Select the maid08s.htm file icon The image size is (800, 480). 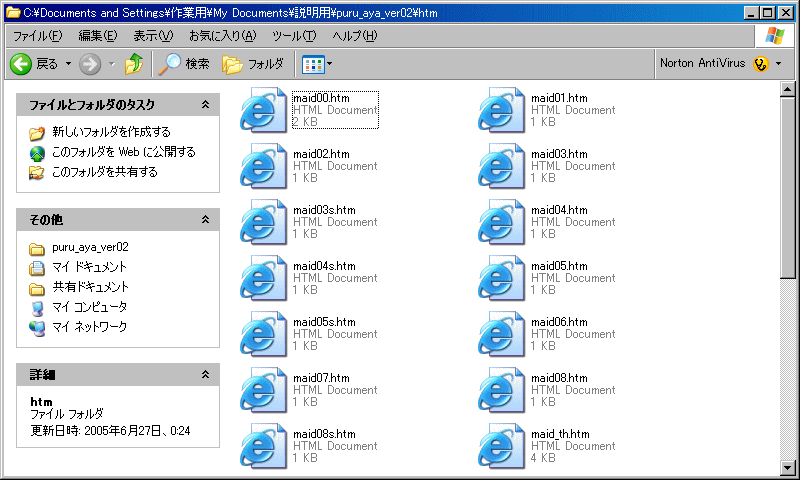[x=264, y=447]
